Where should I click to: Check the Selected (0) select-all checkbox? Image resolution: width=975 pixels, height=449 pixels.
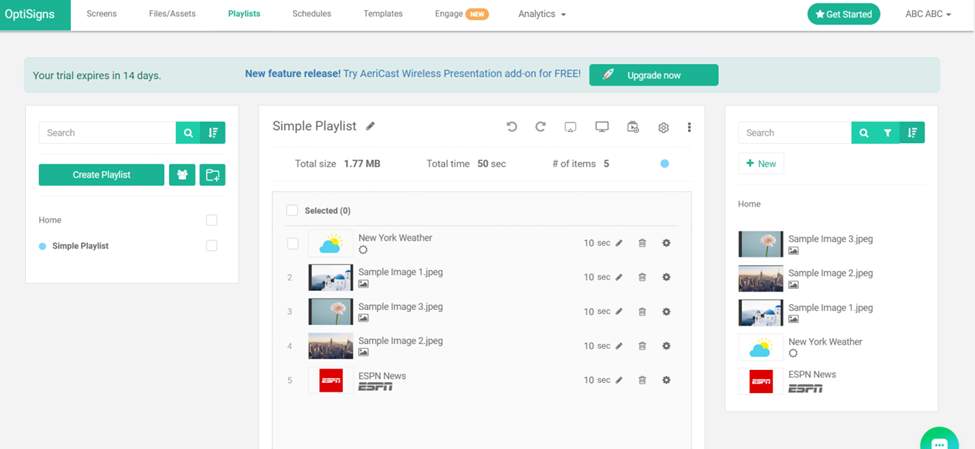click(x=292, y=211)
